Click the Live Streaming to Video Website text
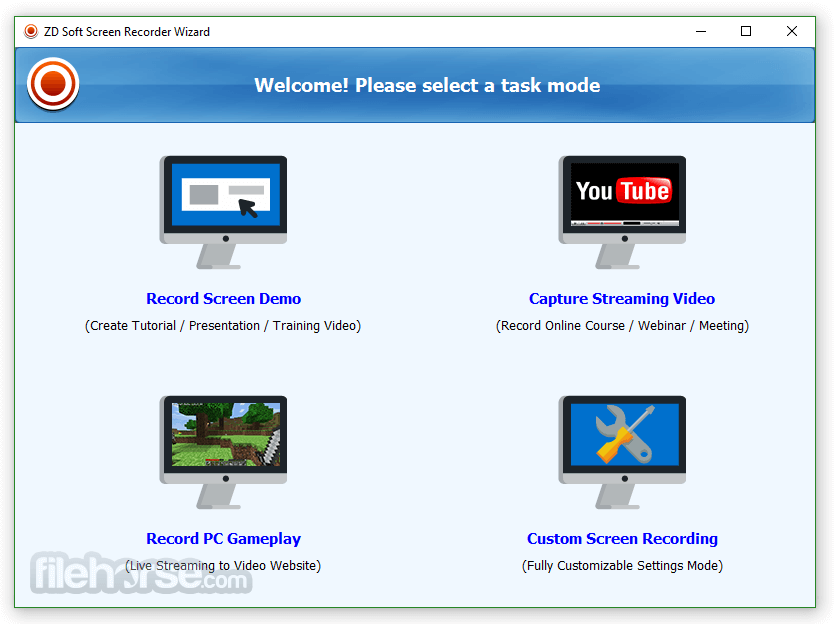This screenshot has height=624, width=835. (x=223, y=566)
